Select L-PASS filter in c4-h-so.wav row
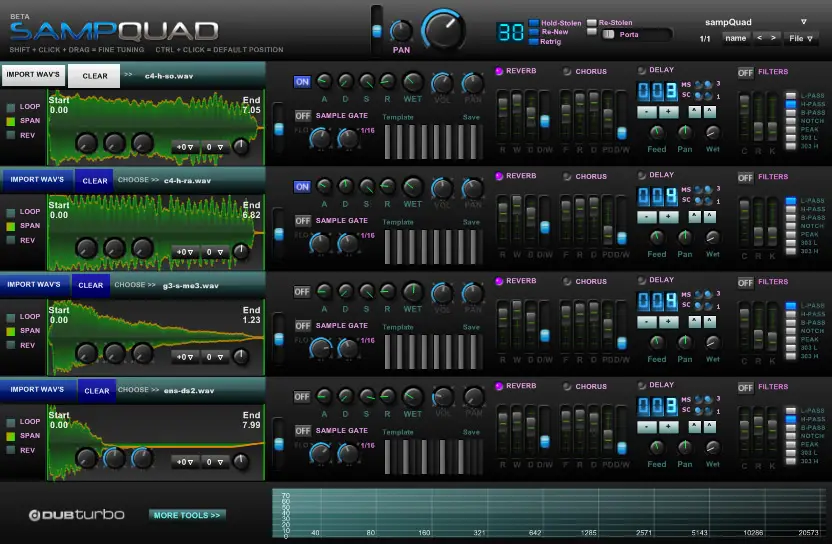This screenshot has width=832, height=544. [791, 96]
